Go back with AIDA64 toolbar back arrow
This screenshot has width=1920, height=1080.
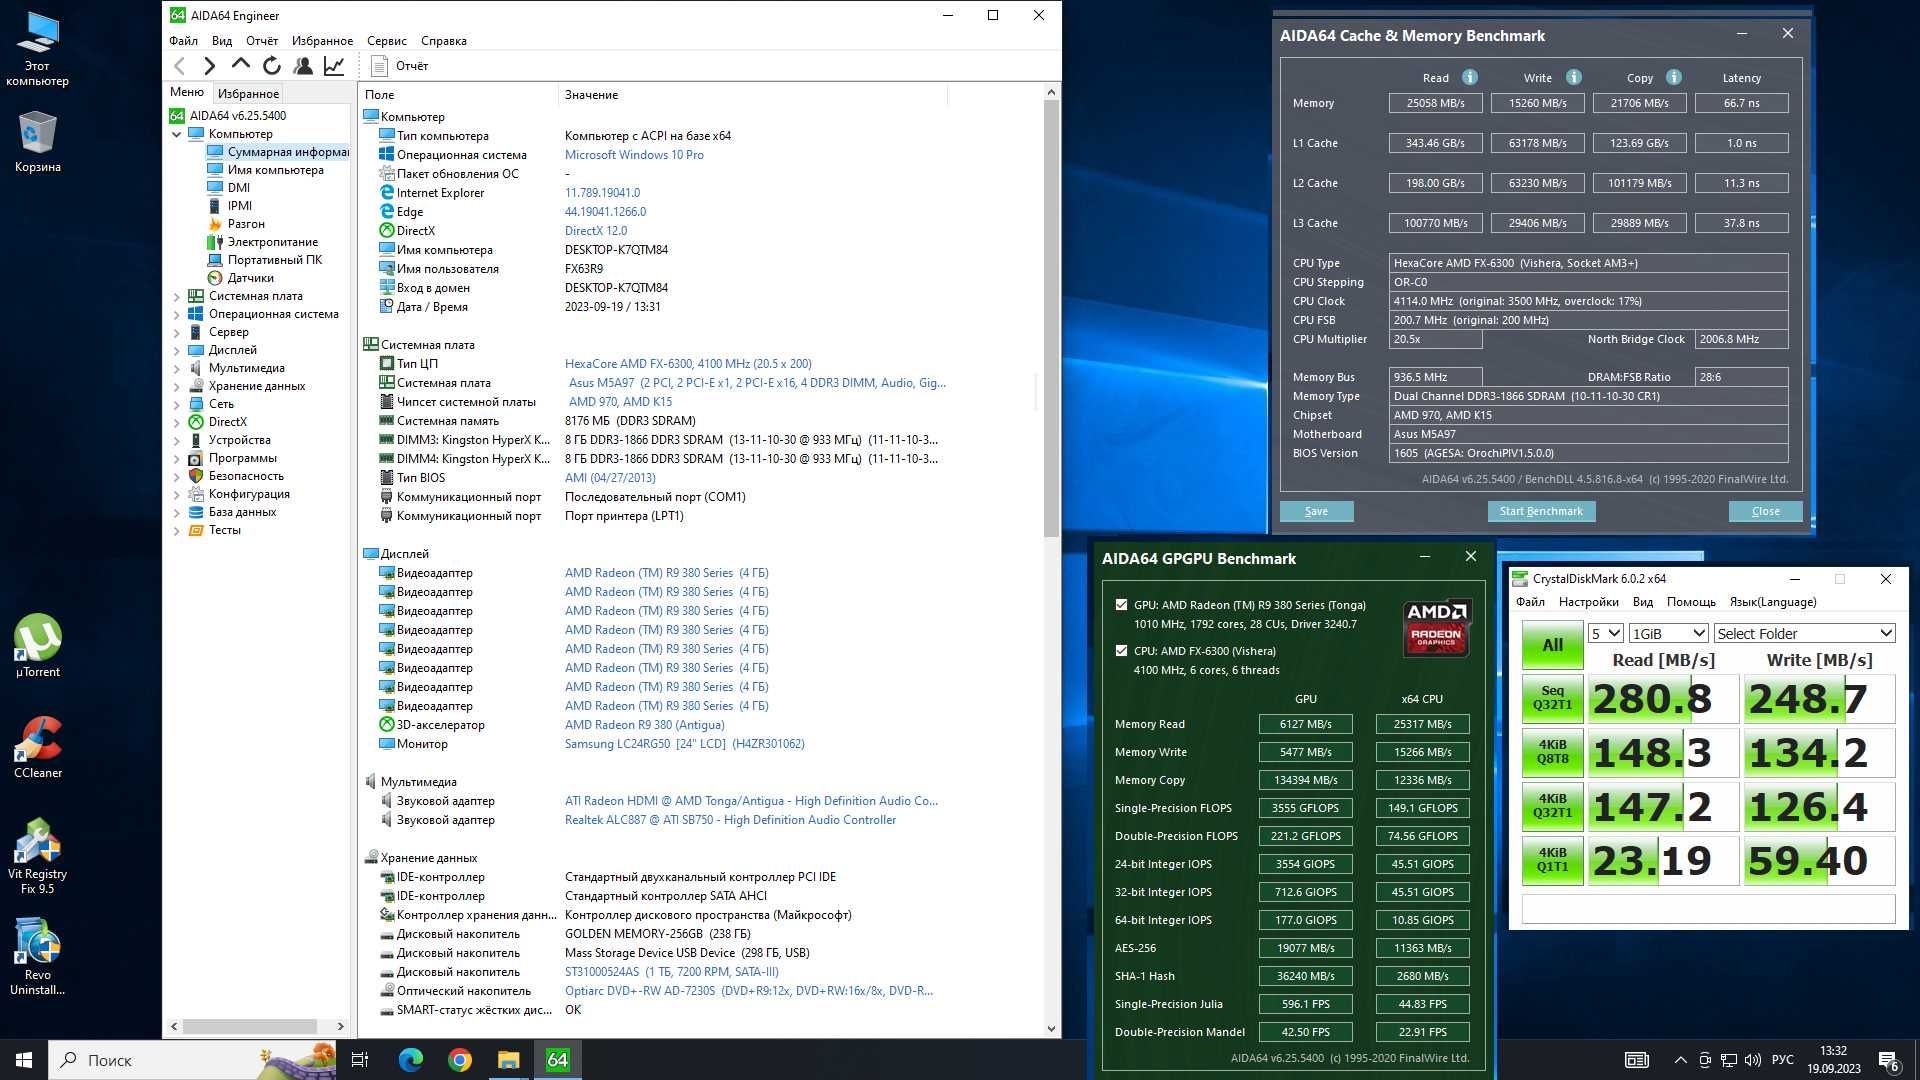(x=180, y=66)
